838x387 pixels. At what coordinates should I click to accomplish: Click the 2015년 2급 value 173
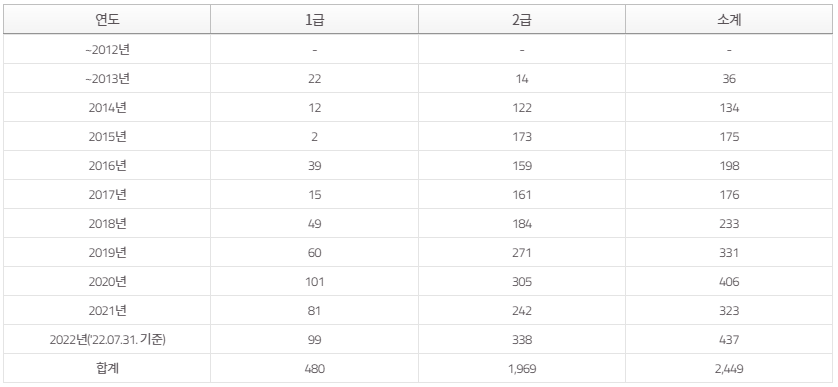click(x=522, y=136)
